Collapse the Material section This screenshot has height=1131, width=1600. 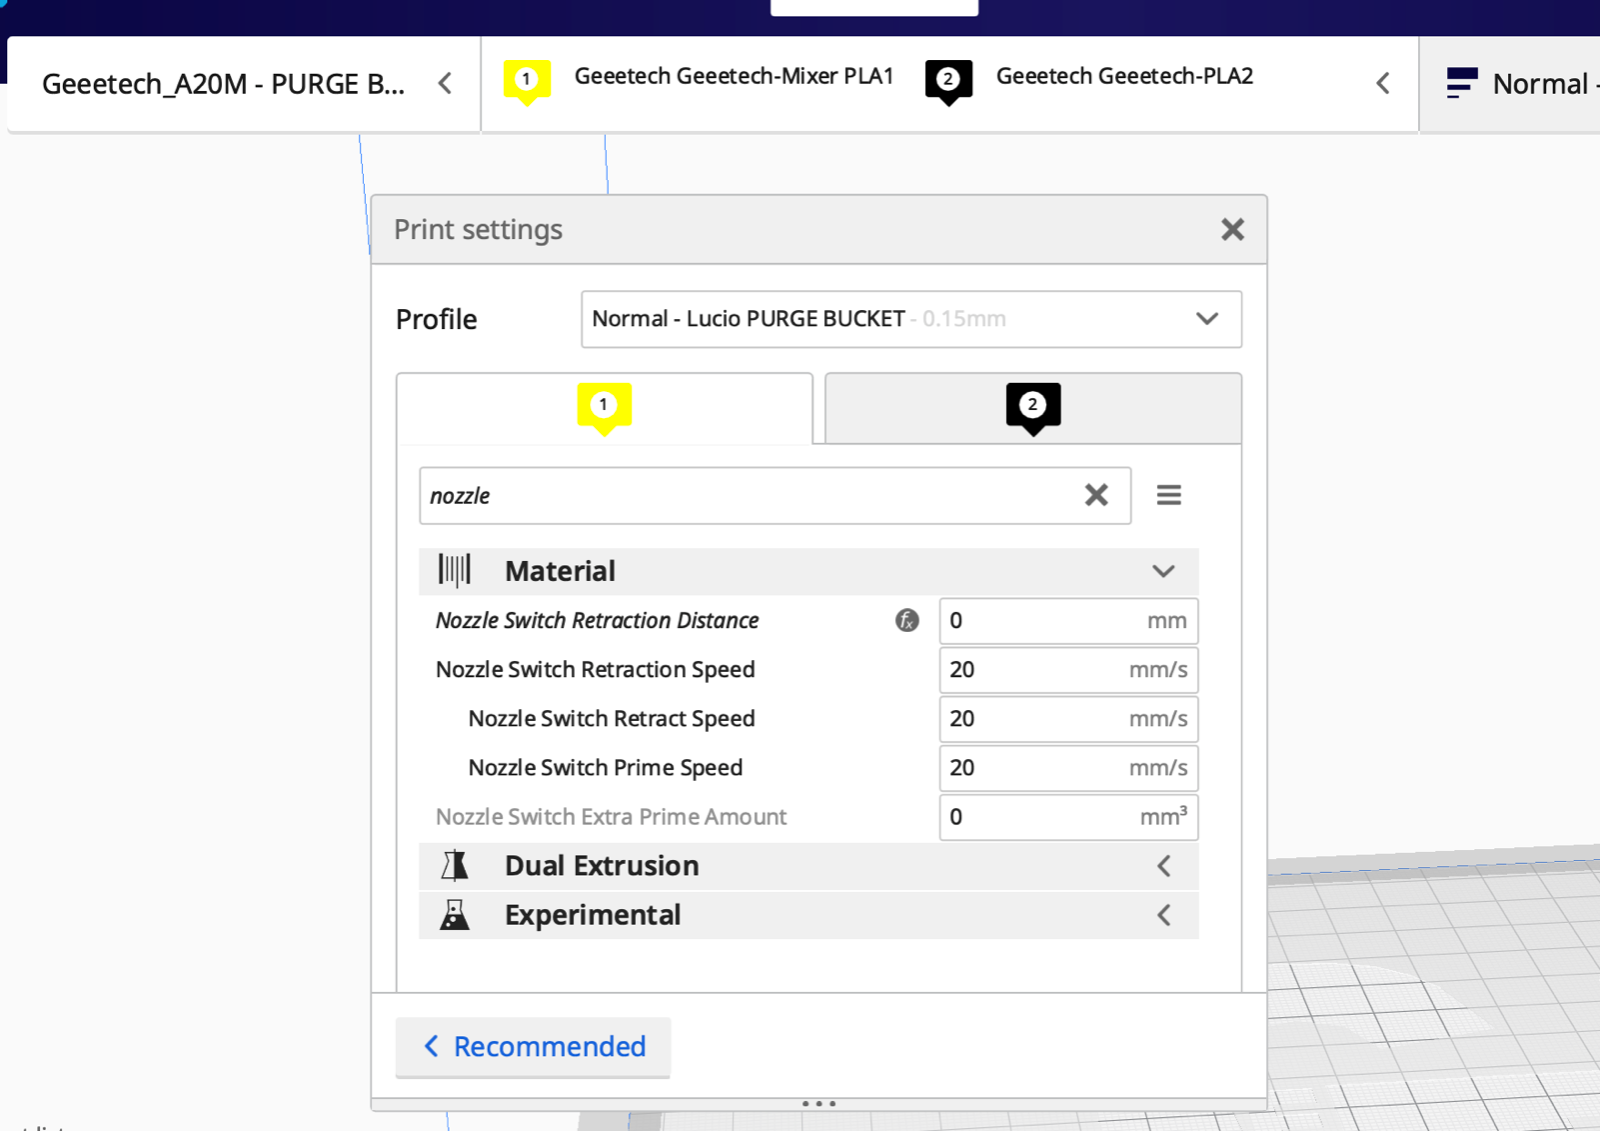pos(1162,571)
